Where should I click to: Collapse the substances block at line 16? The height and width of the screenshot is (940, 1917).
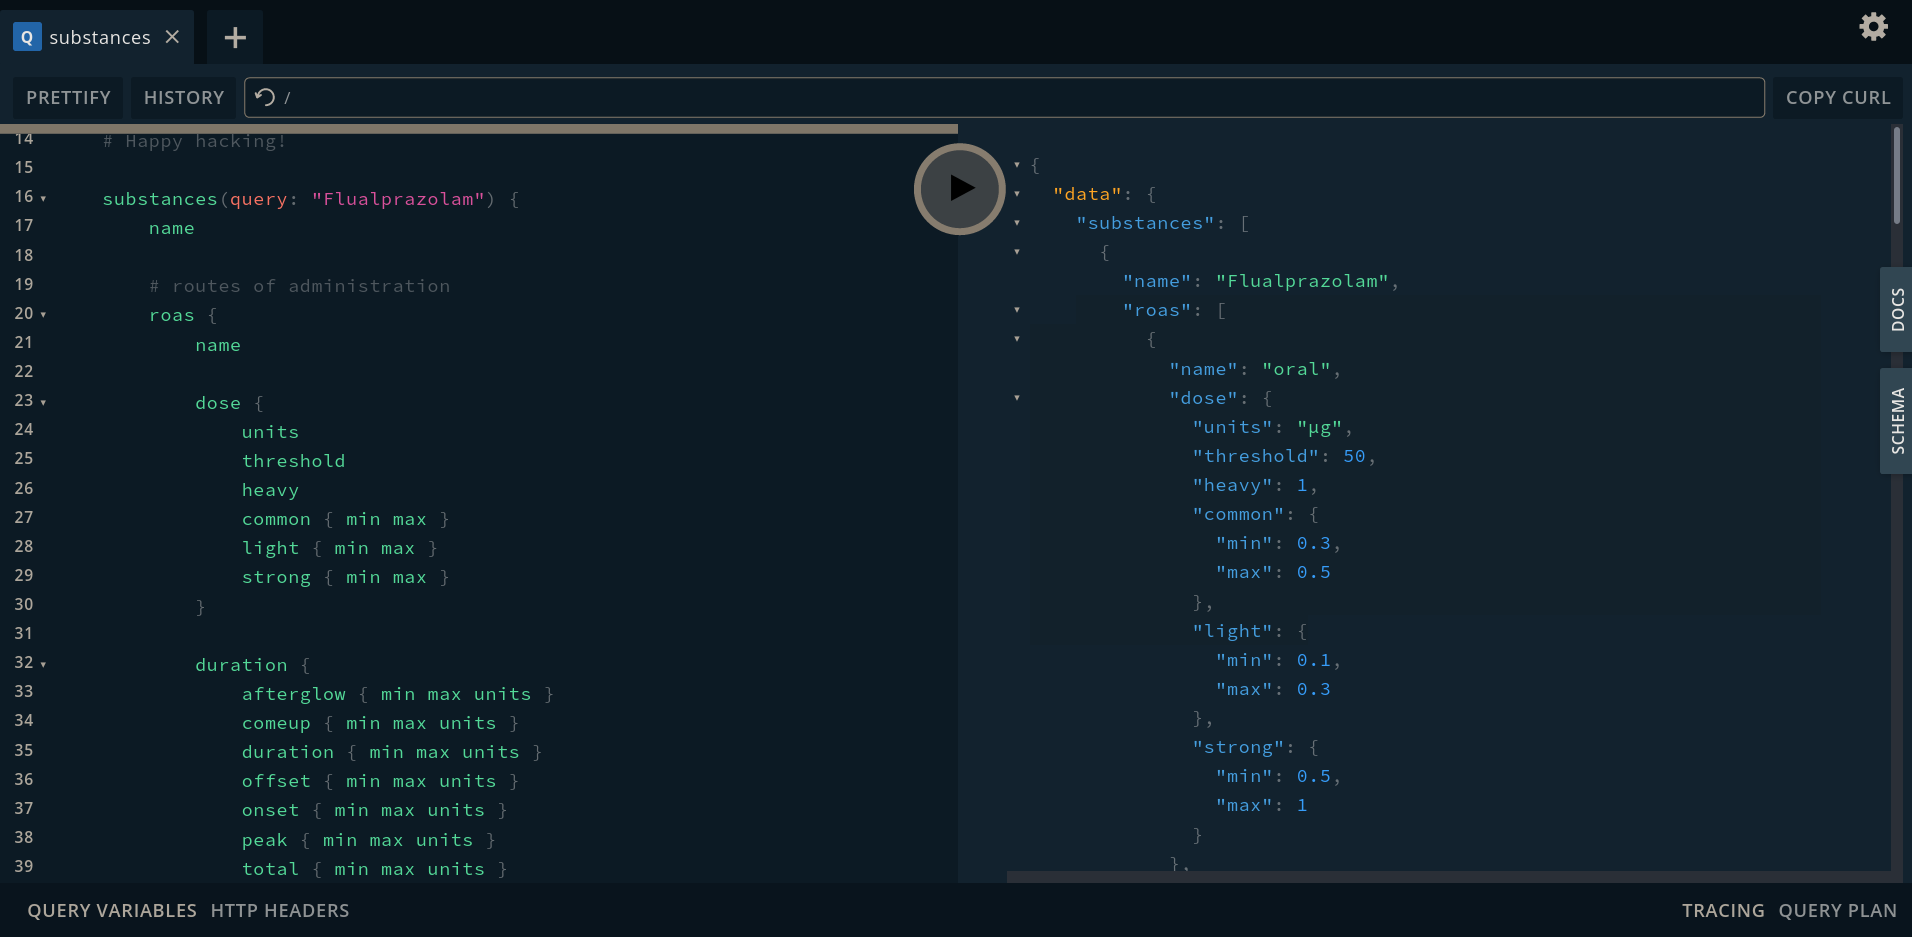coord(43,198)
